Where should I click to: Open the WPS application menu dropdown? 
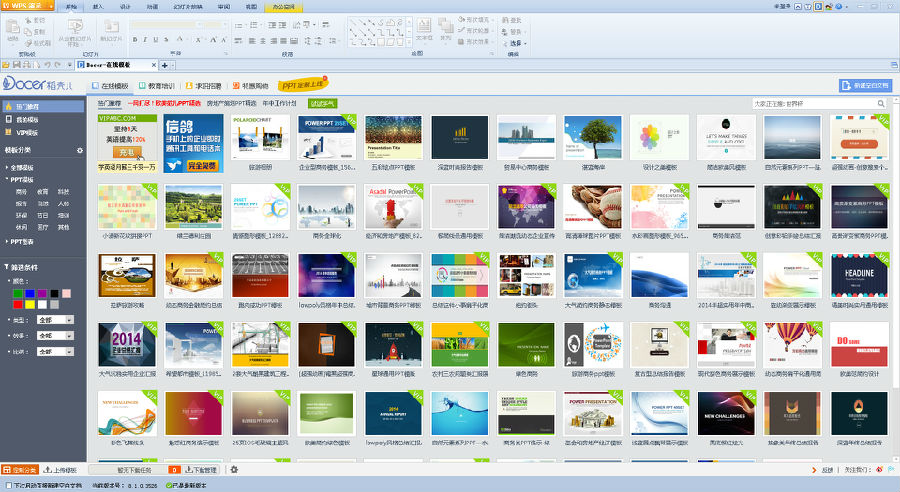click(x=50, y=6)
